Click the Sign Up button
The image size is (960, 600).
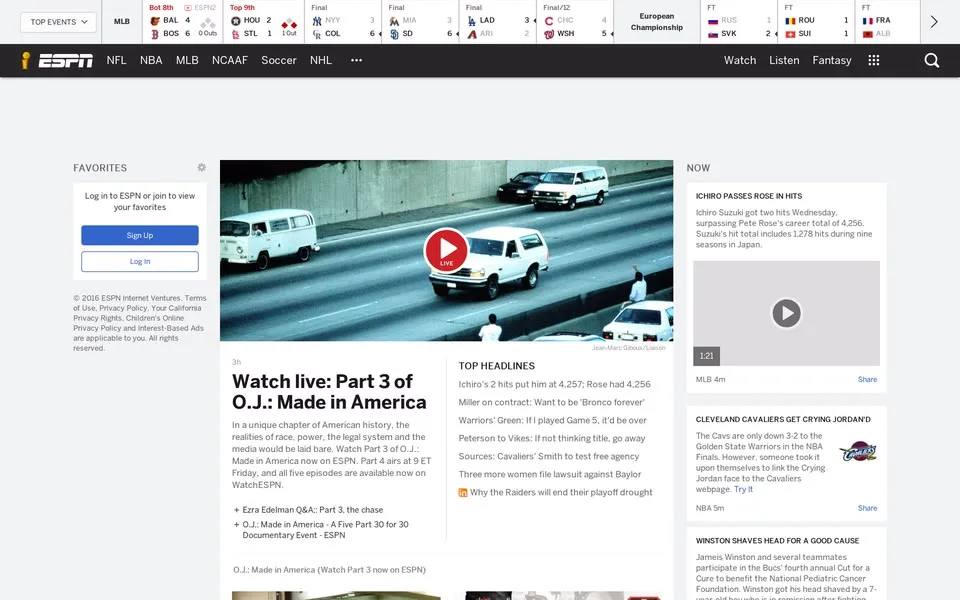point(140,235)
